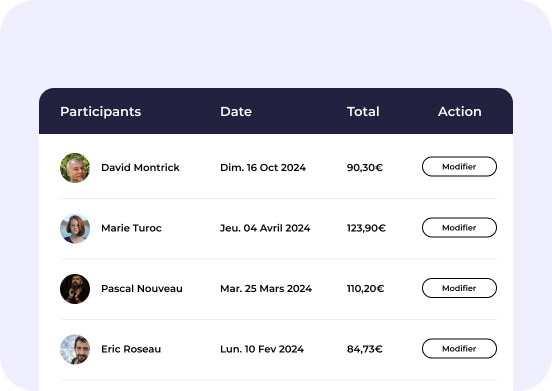This screenshot has width=552, height=391.
Task: Select the Participants column header
Action: (101, 112)
